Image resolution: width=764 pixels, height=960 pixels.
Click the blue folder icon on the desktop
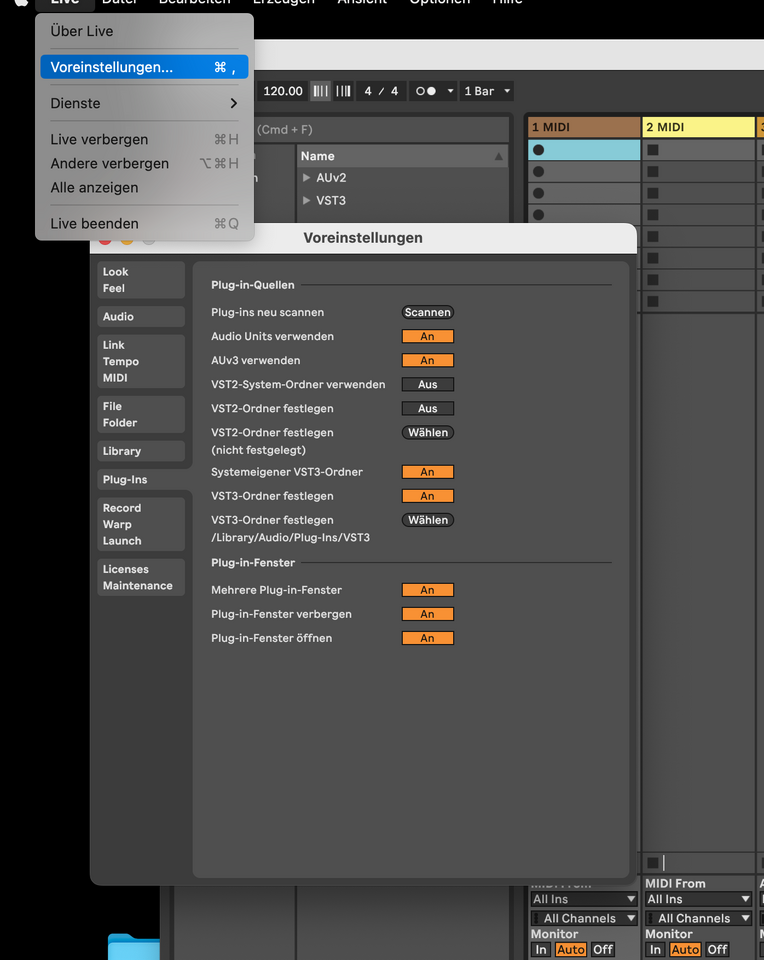point(133,947)
